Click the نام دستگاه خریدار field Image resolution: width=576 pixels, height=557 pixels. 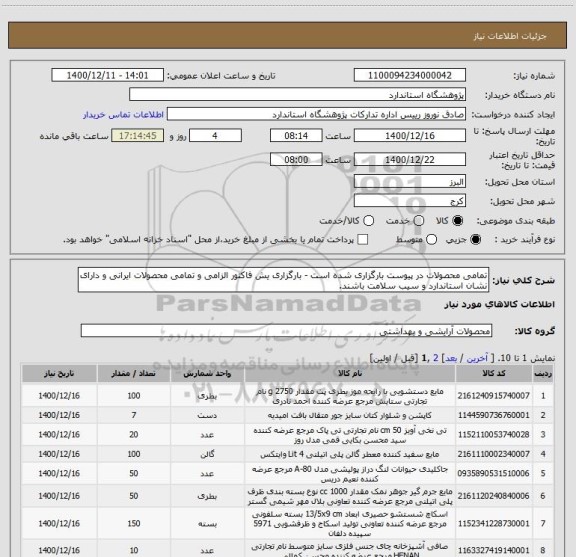[297, 95]
